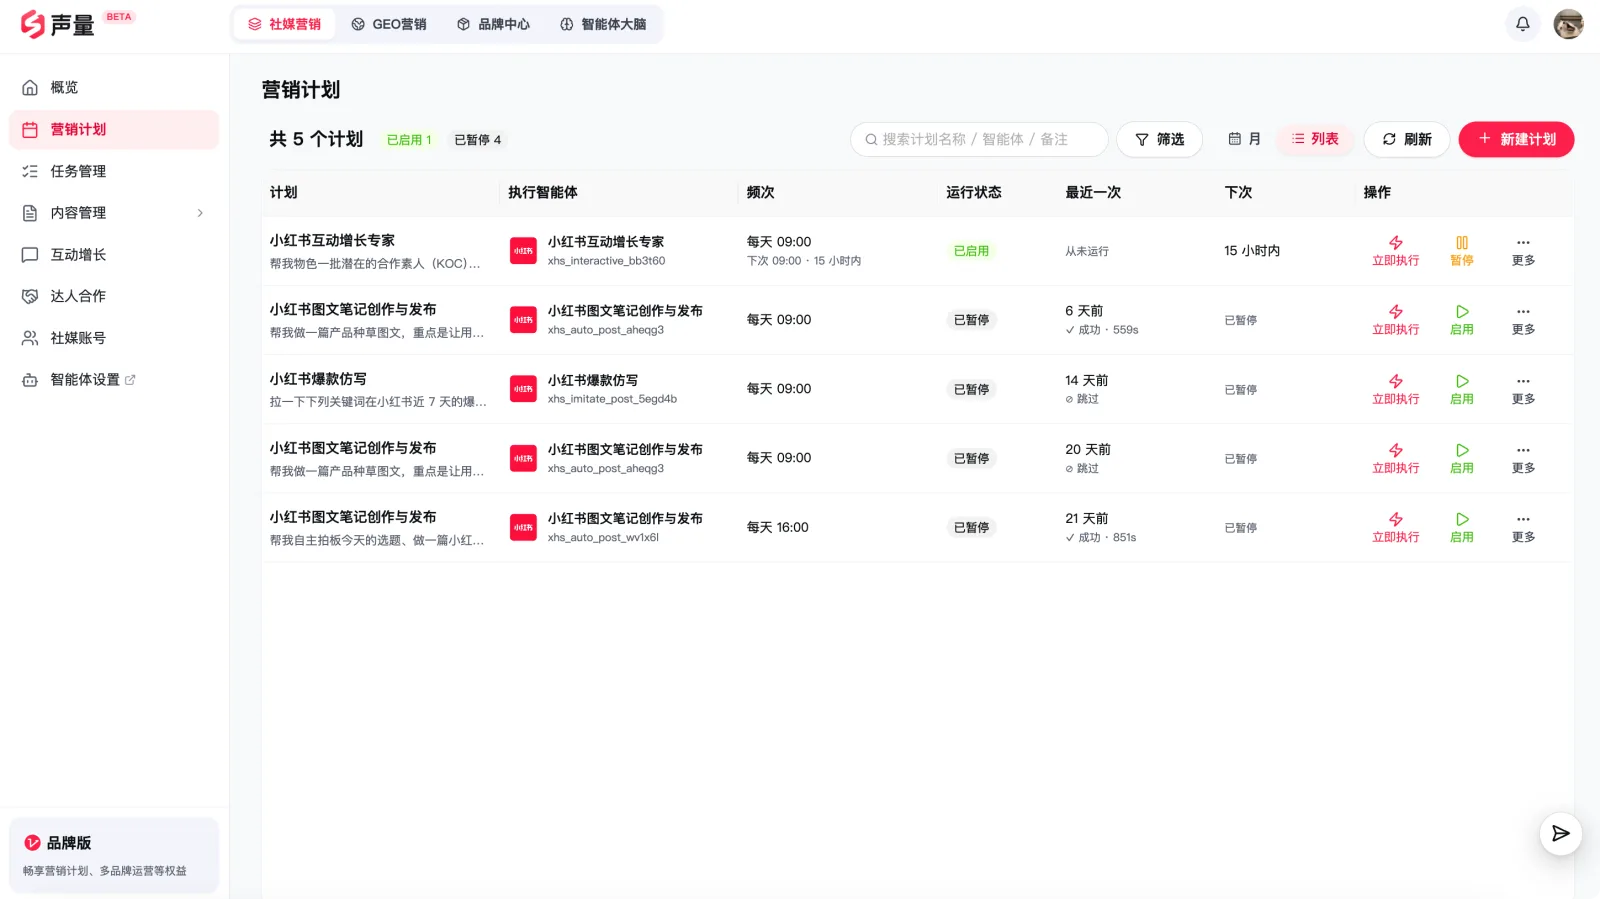Open the notification bell

click(1522, 24)
